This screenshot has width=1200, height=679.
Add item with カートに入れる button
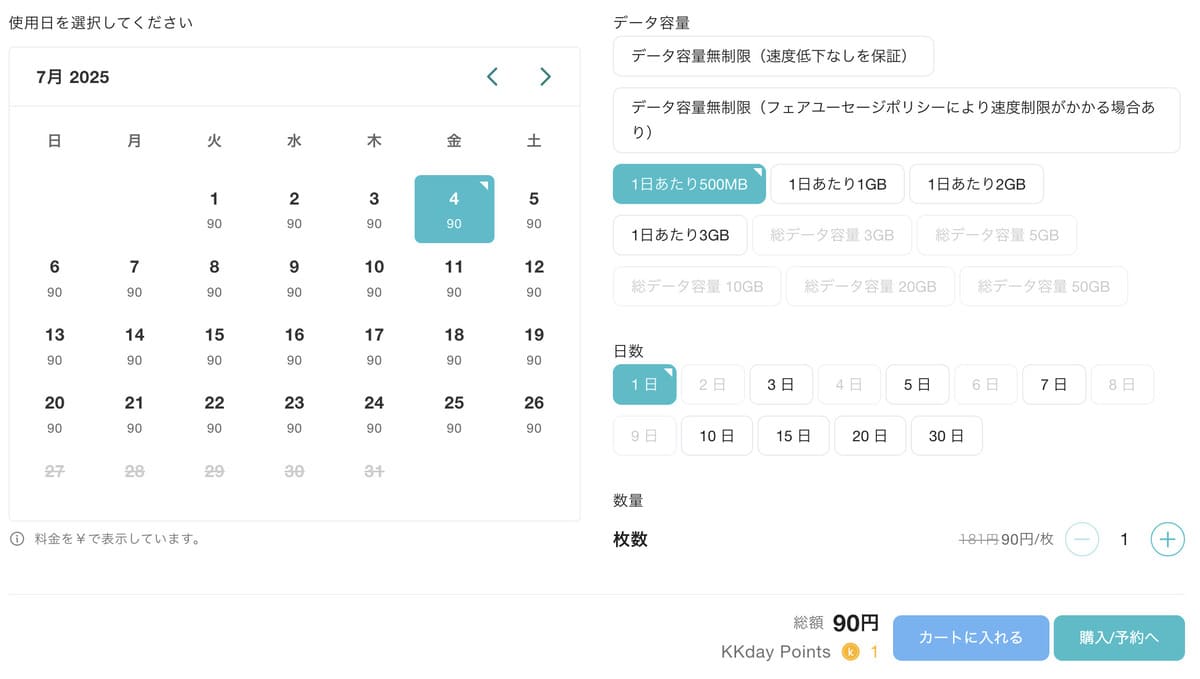[x=970, y=638]
